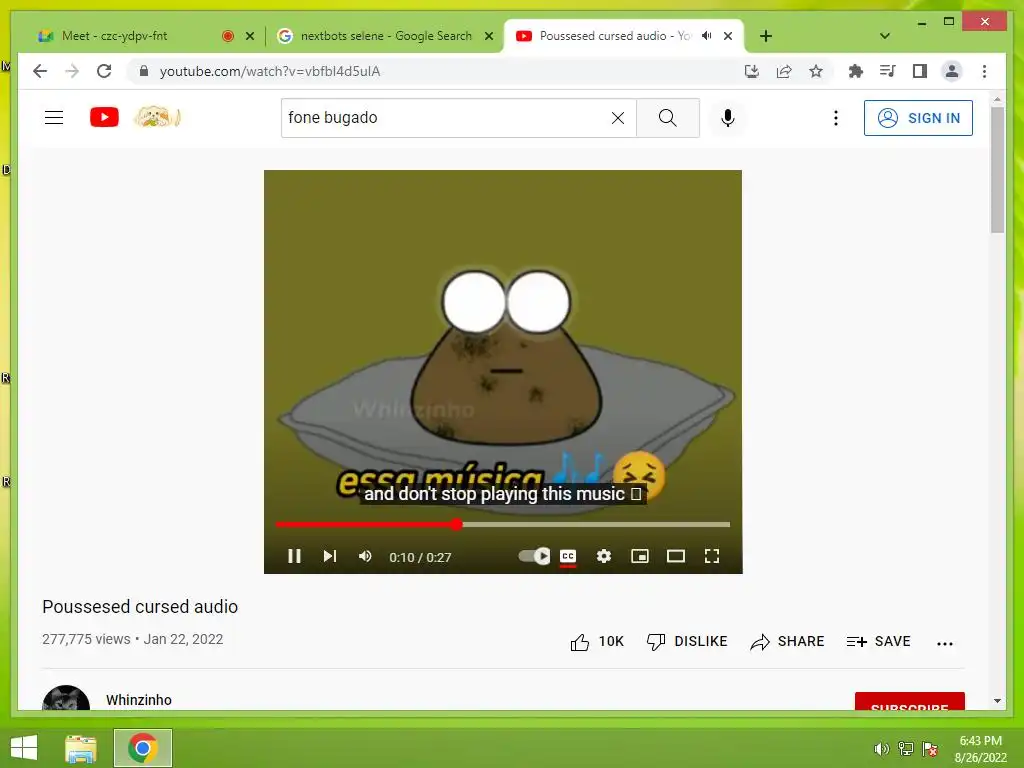Enter full screen mode
This screenshot has height=768, width=1024.
tap(712, 556)
